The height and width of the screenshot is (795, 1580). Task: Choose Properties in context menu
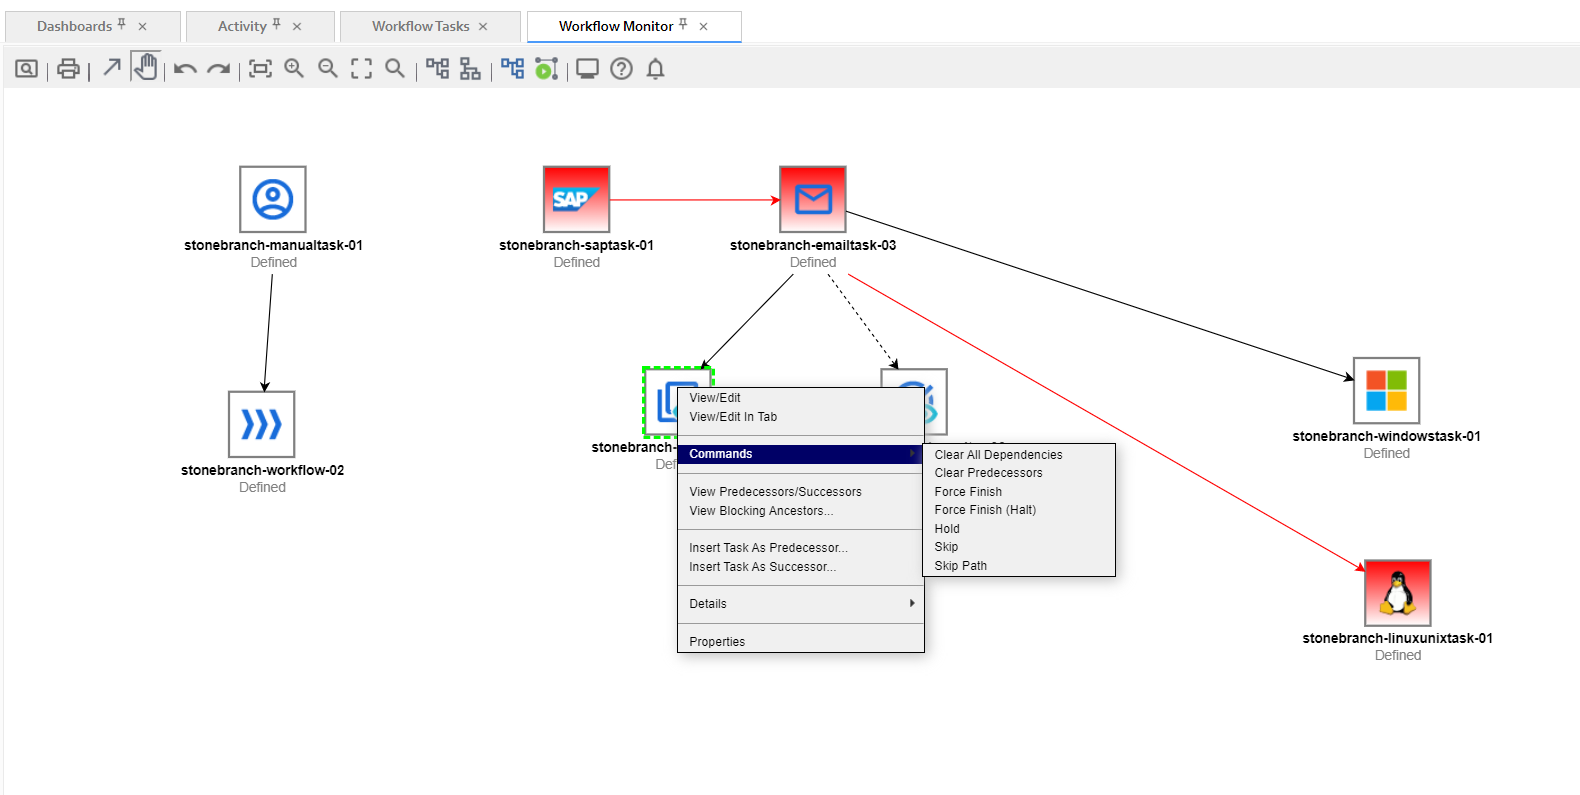[x=717, y=642]
